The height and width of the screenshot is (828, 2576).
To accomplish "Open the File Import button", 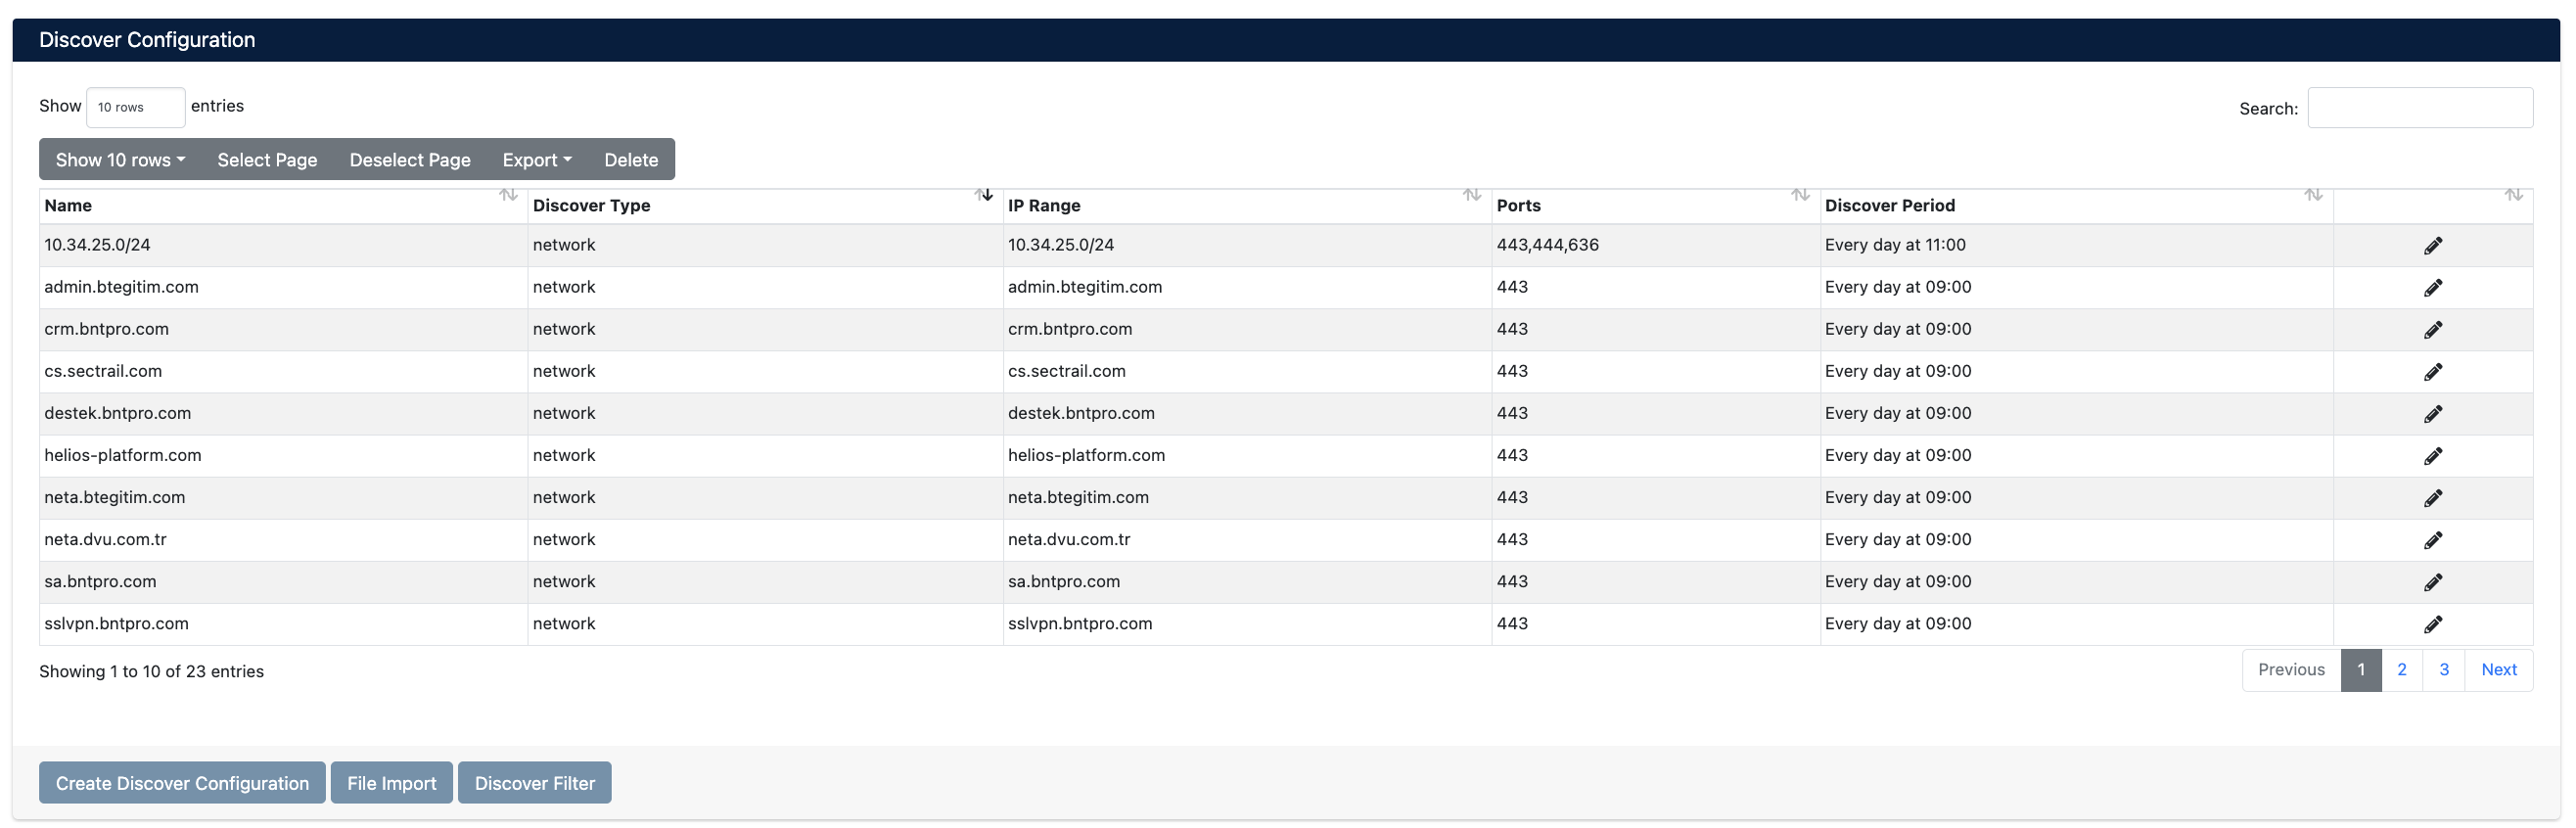I will (x=391, y=783).
